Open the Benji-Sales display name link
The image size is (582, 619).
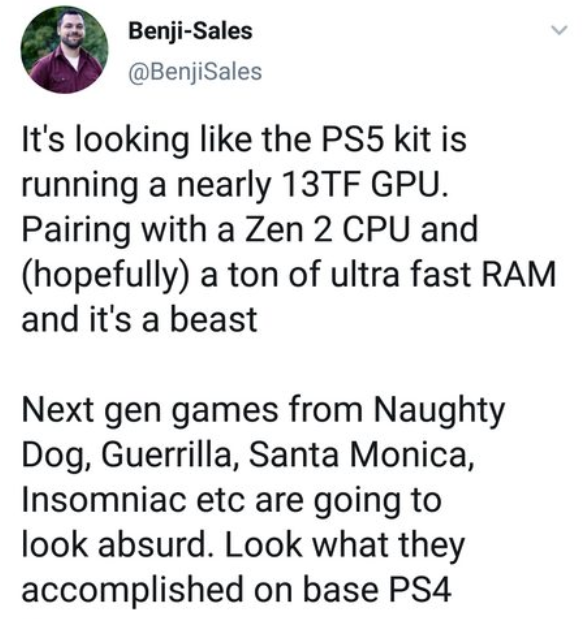coord(190,32)
